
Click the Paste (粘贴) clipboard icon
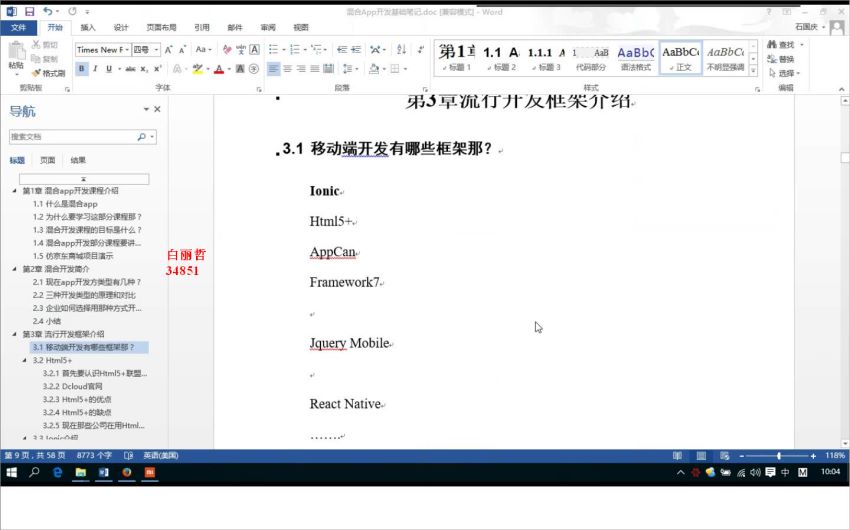(x=16, y=51)
